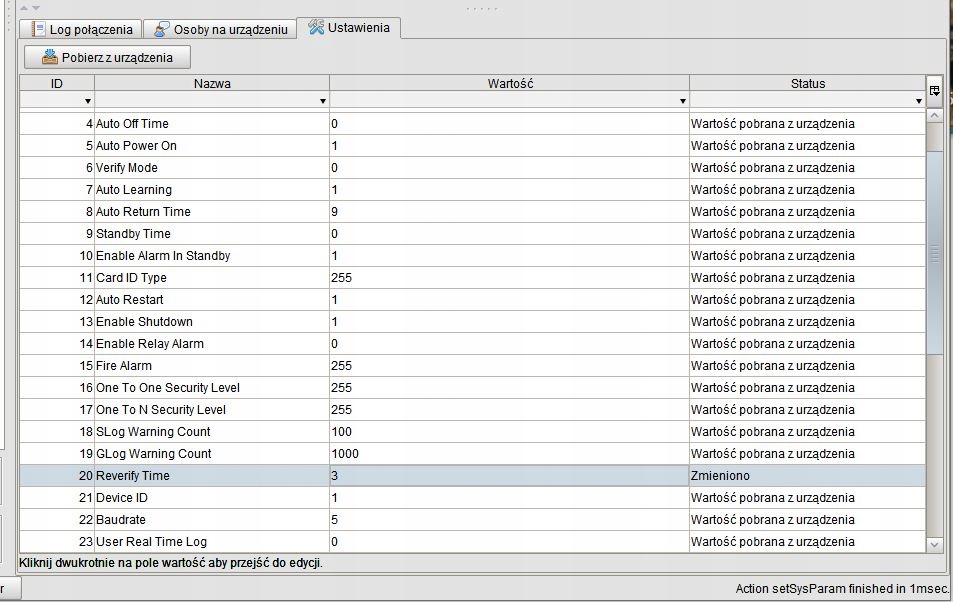Open the Wartość column filter dropdown

[x=682, y=102]
